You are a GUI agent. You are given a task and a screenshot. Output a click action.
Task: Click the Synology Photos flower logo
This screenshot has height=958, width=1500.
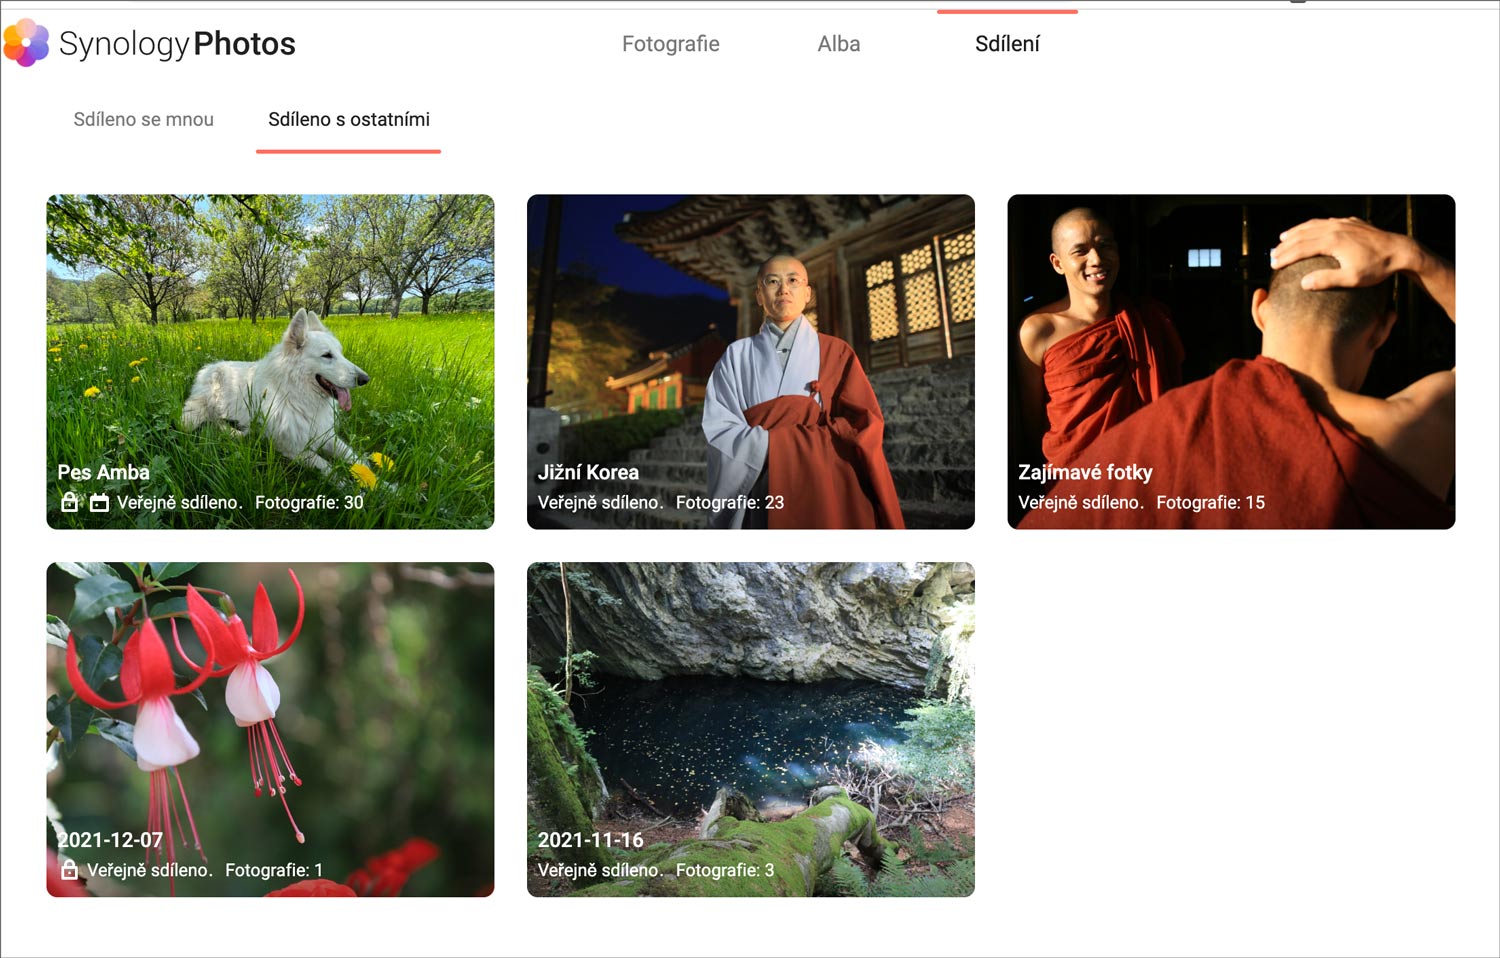coord(26,42)
